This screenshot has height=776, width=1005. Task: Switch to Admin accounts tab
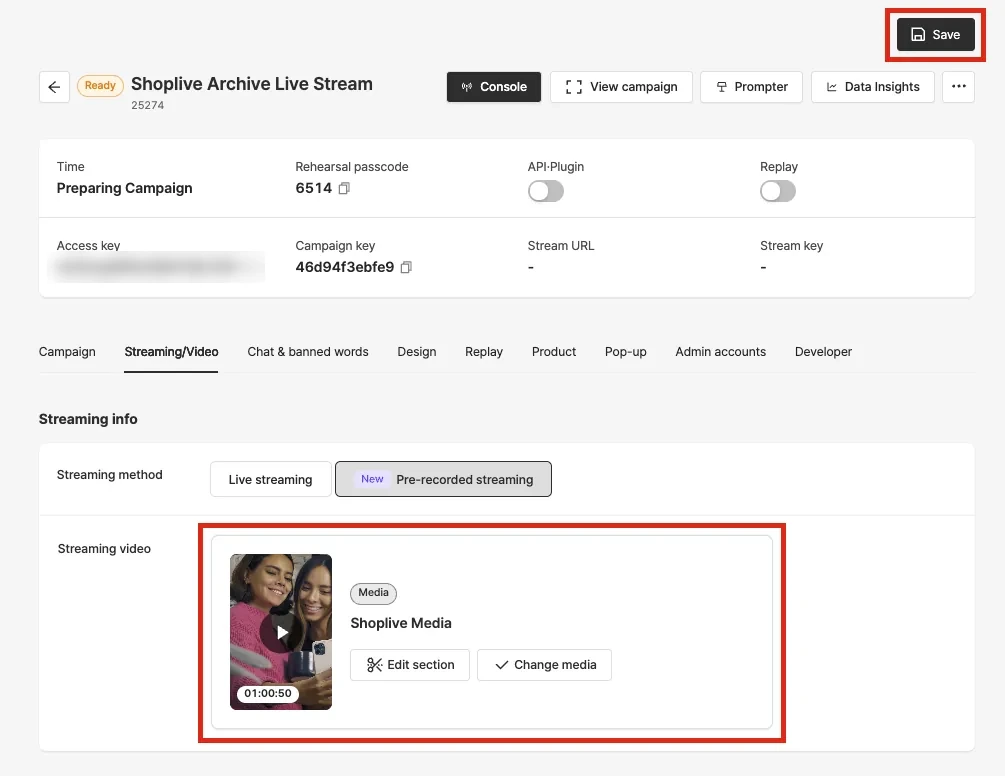720,352
